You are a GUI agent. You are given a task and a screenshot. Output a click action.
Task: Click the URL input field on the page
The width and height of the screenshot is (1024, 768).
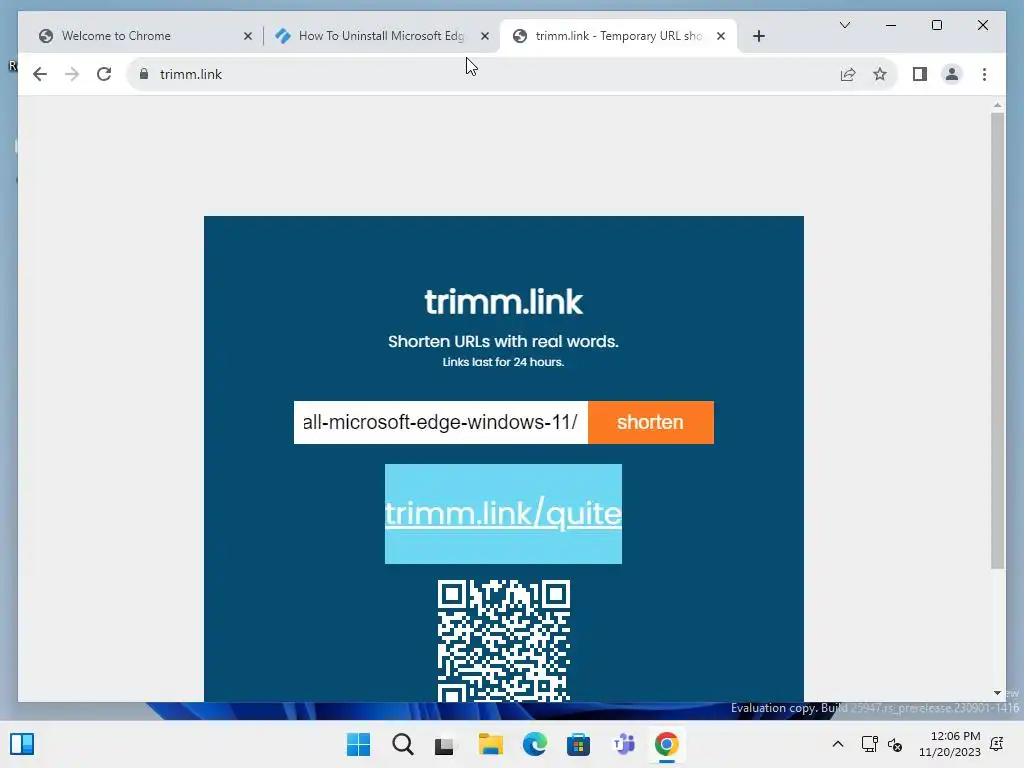(x=441, y=423)
